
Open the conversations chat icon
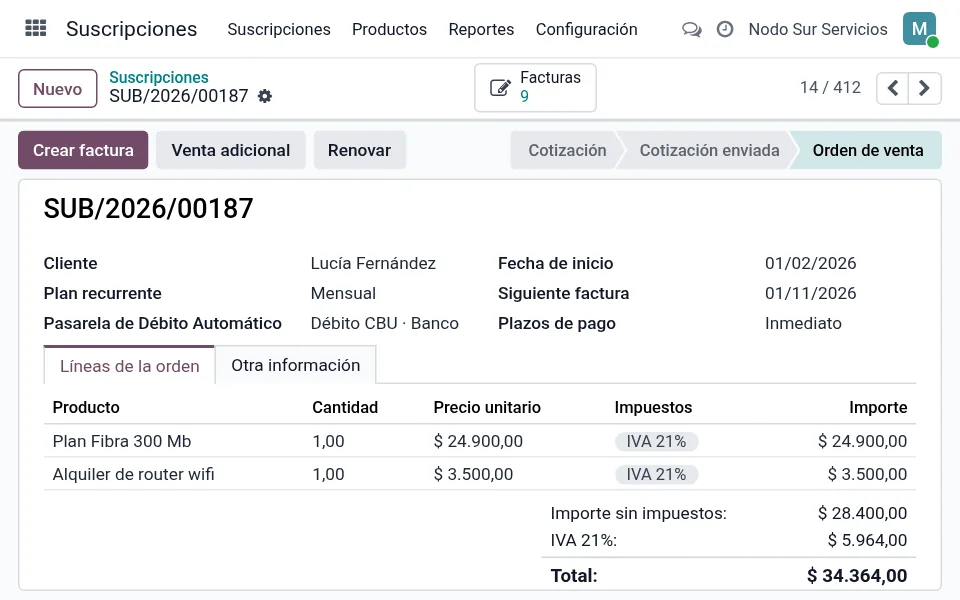point(692,29)
